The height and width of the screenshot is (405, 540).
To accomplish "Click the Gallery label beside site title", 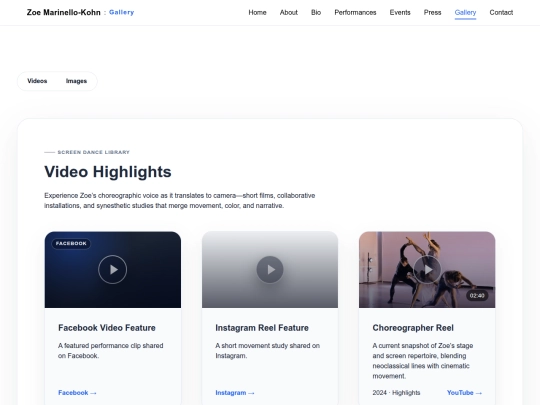I will coord(122,12).
